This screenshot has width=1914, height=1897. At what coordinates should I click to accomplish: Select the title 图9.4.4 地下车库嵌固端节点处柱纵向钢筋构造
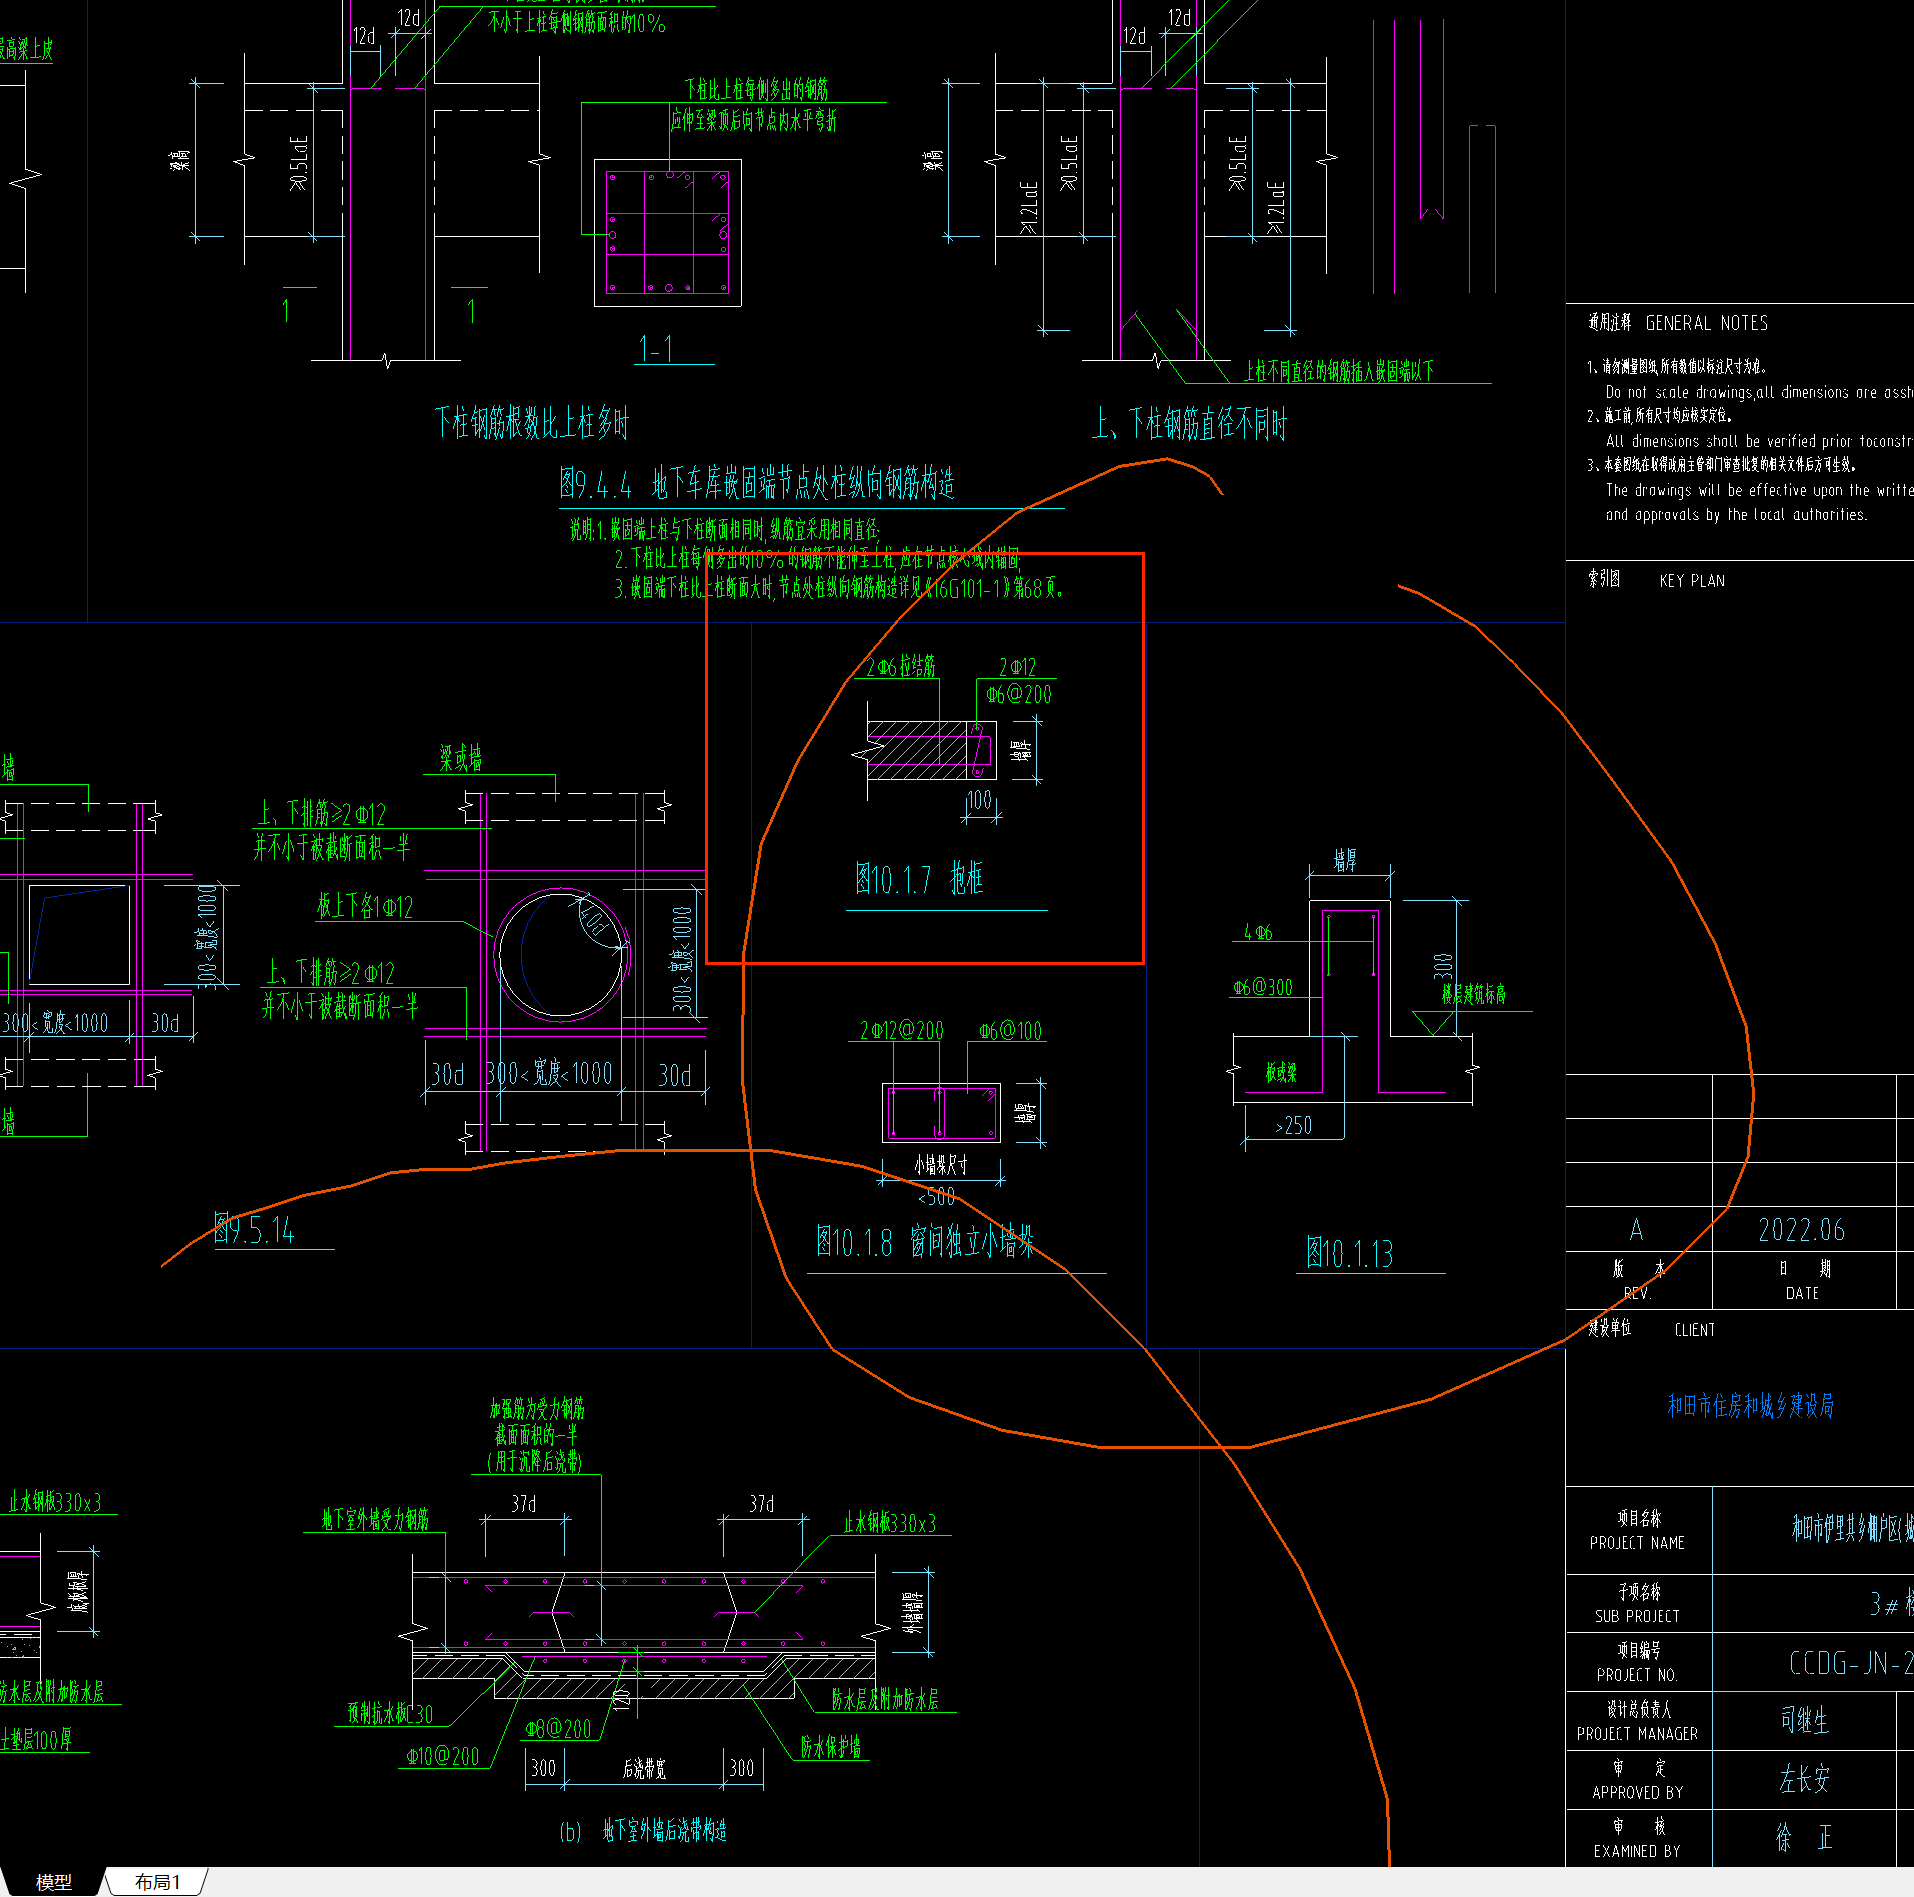coord(757,485)
